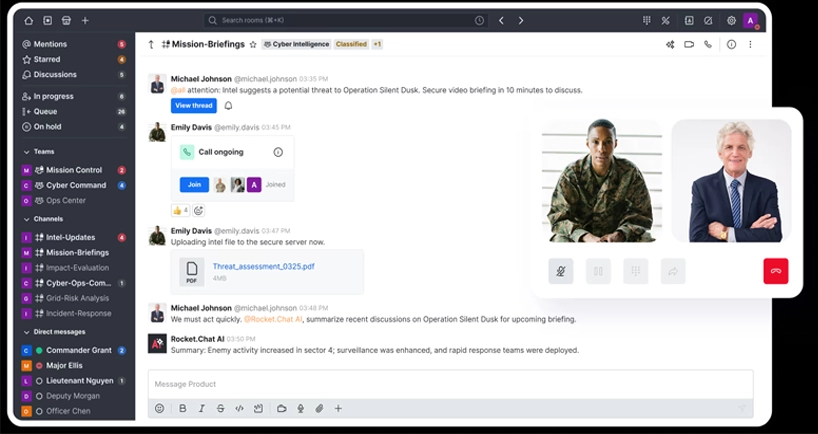Toggle thread notification bell
This screenshot has width=818, height=434.
[x=228, y=105]
